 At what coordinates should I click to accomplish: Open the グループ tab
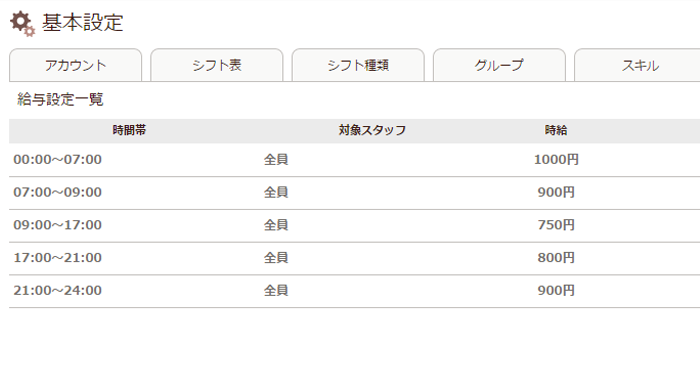[x=499, y=65]
